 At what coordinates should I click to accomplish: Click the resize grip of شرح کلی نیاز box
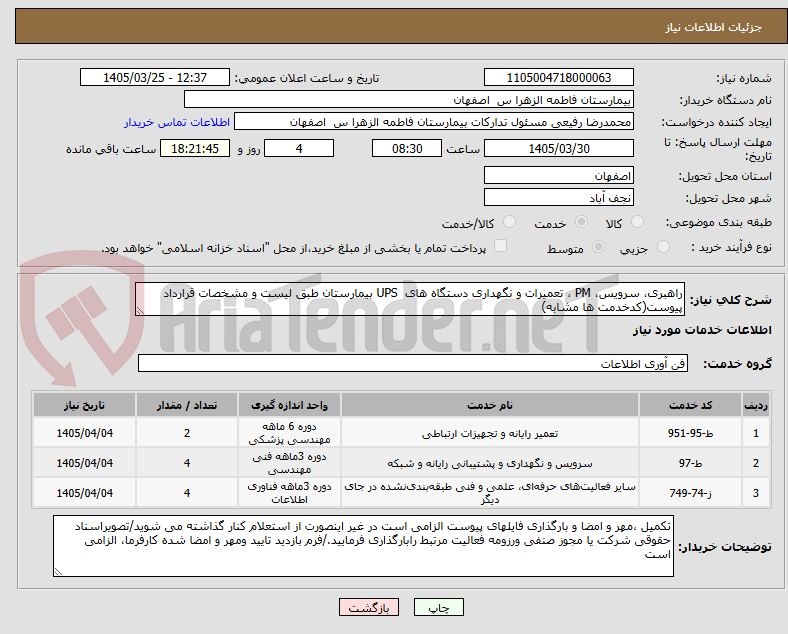[x=140, y=311]
